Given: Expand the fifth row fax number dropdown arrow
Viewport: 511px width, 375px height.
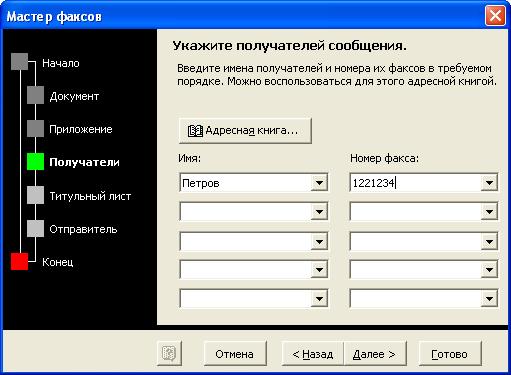Looking at the screenshot, I should pos(489,298).
